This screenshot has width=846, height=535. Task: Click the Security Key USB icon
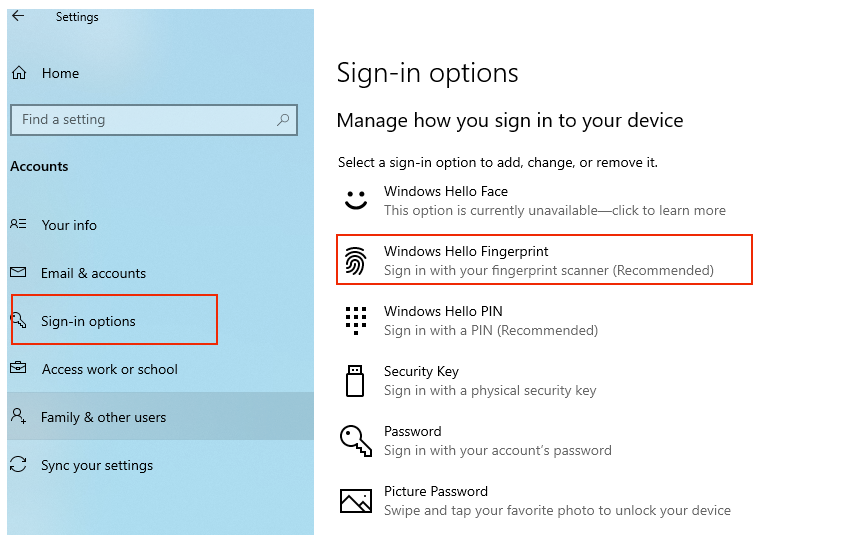354,381
